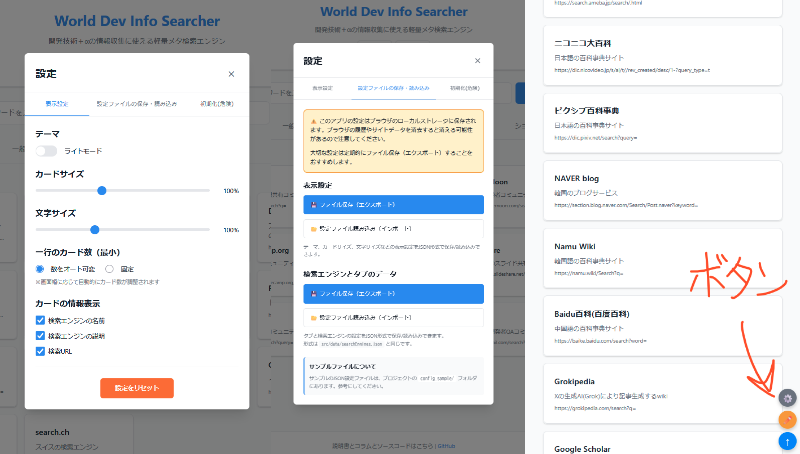Open 初期化(危険) tab in left dialog
This screenshot has width=800, height=454.
[217, 104]
